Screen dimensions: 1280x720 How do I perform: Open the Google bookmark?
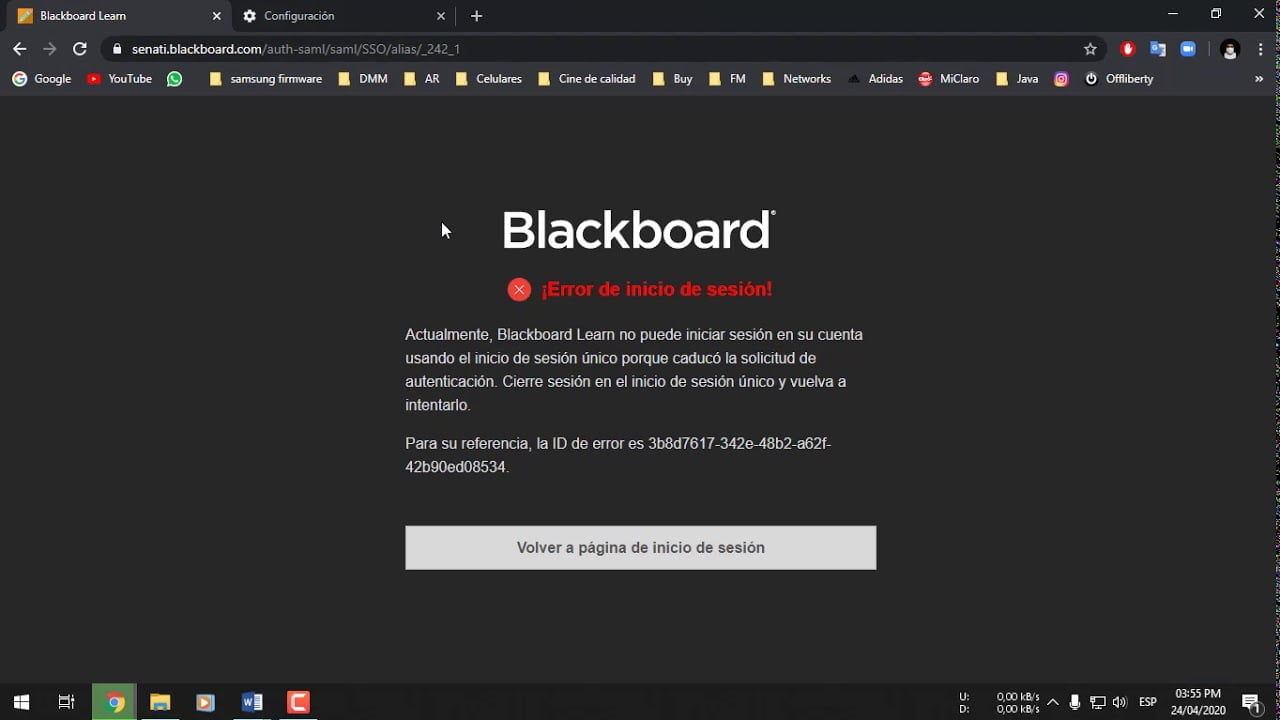(42, 79)
